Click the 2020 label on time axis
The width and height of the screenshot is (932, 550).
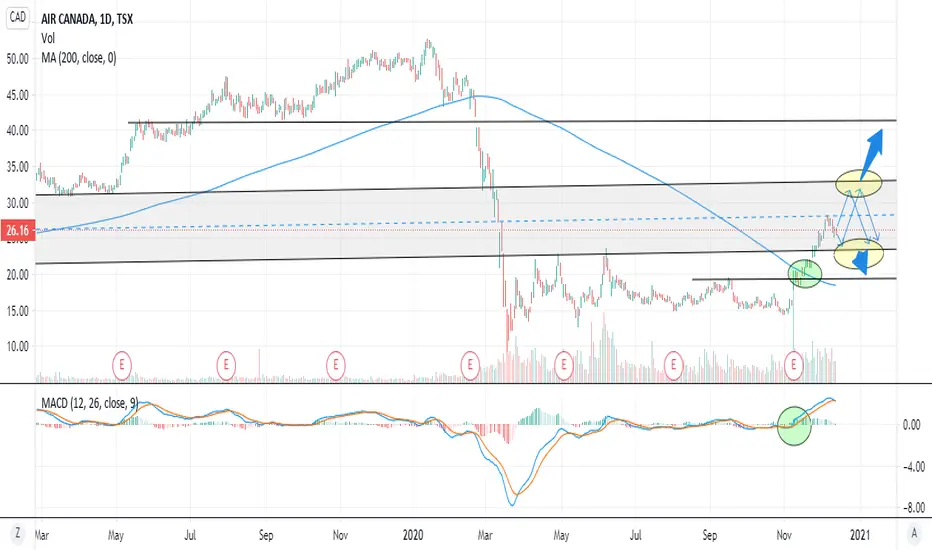click(413, 535)
